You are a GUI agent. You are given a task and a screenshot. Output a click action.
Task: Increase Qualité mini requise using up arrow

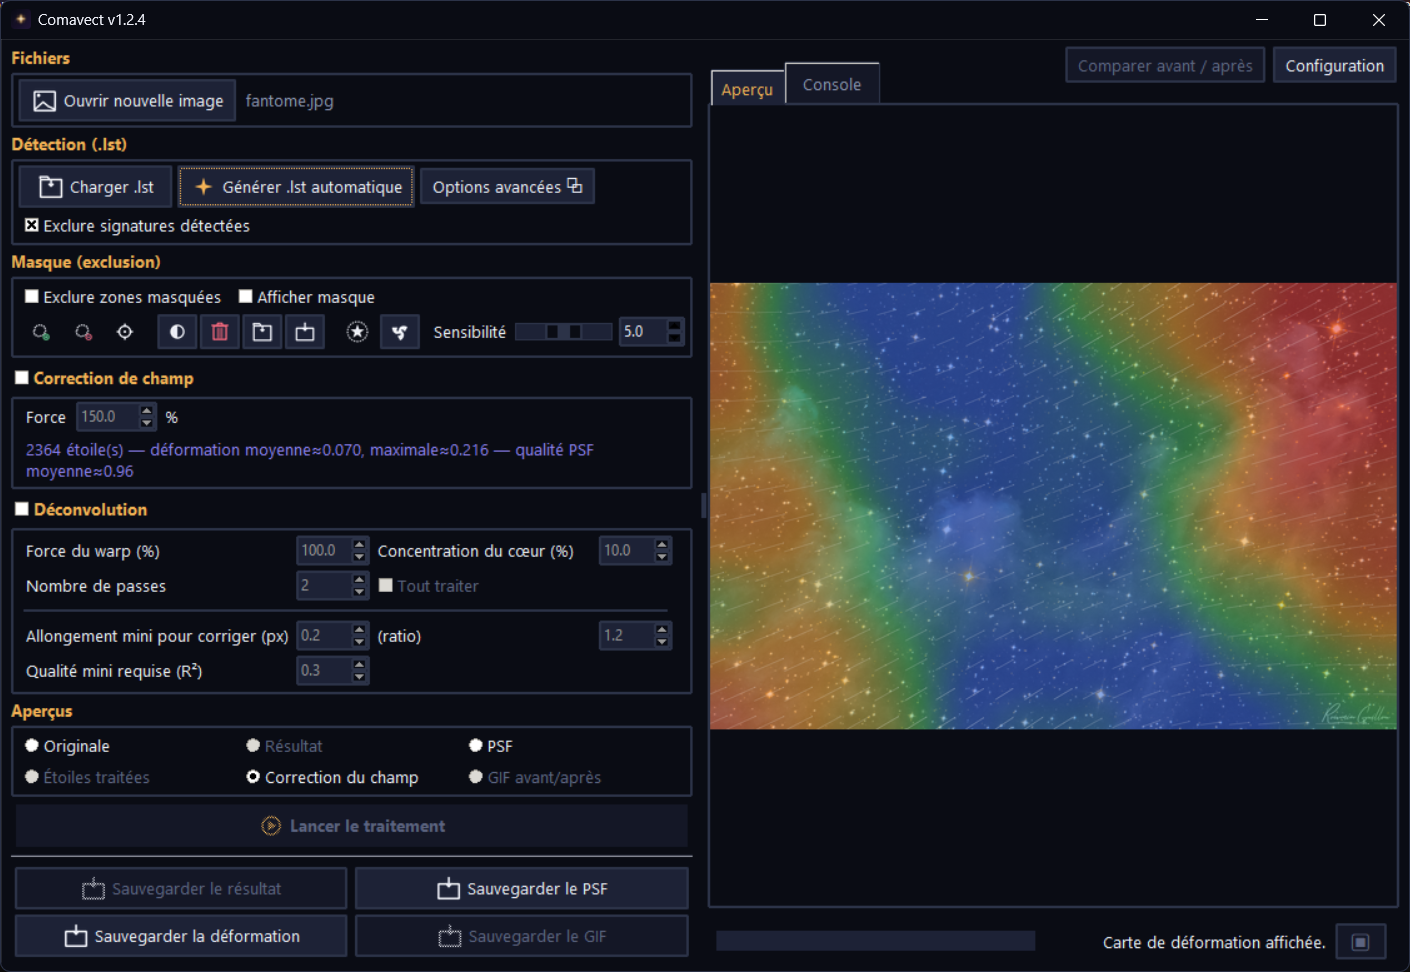click(x=360, y=664)
